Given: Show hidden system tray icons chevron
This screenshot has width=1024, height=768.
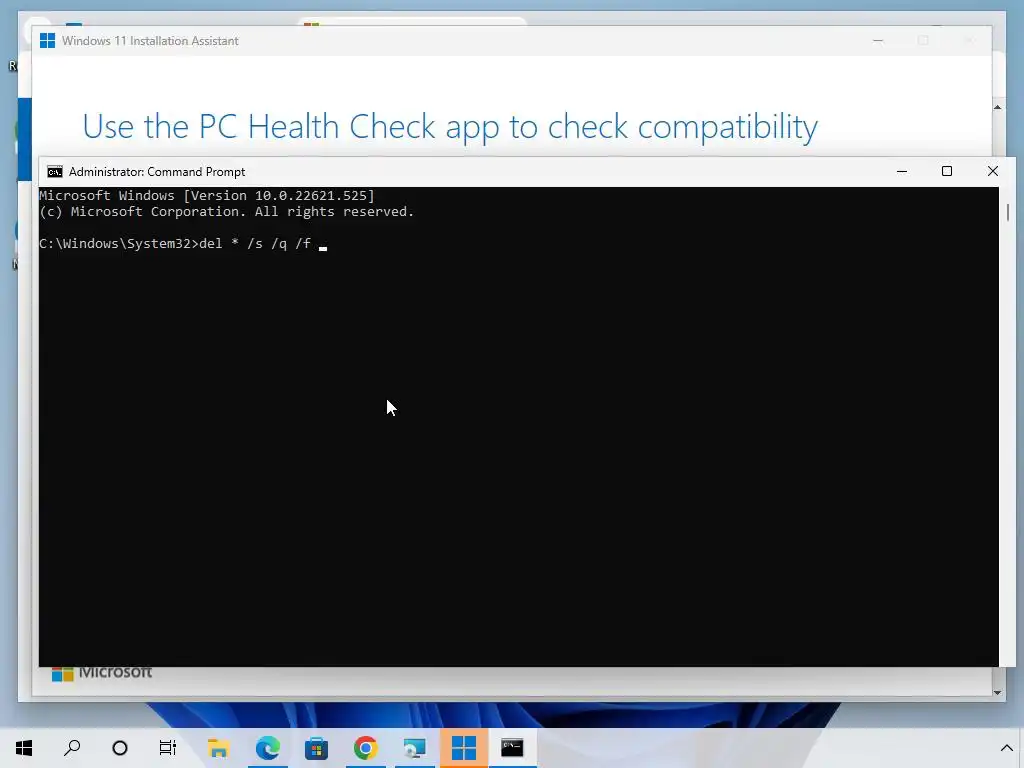Looking at the screenshot, I should coord(1006,748).
